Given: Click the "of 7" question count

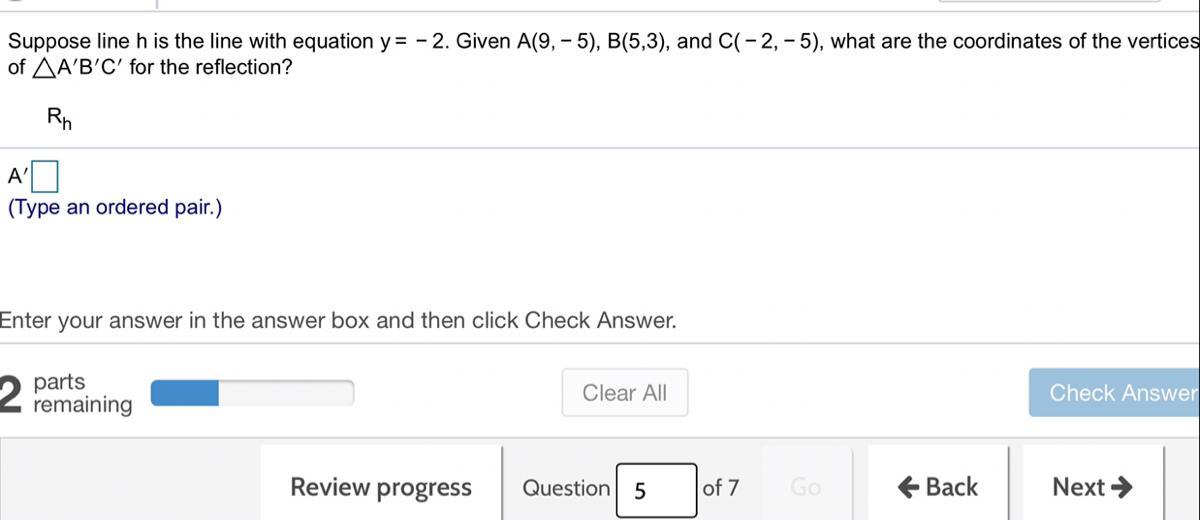Looking at the screenshot, I should tap(721, 488).
